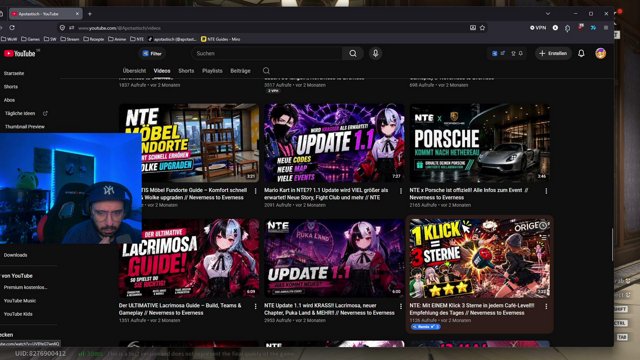The height and width of the screenshot is (360, 640).
Task: Open options for Möbel Fundorte Guide video
Action: (256, 191)
